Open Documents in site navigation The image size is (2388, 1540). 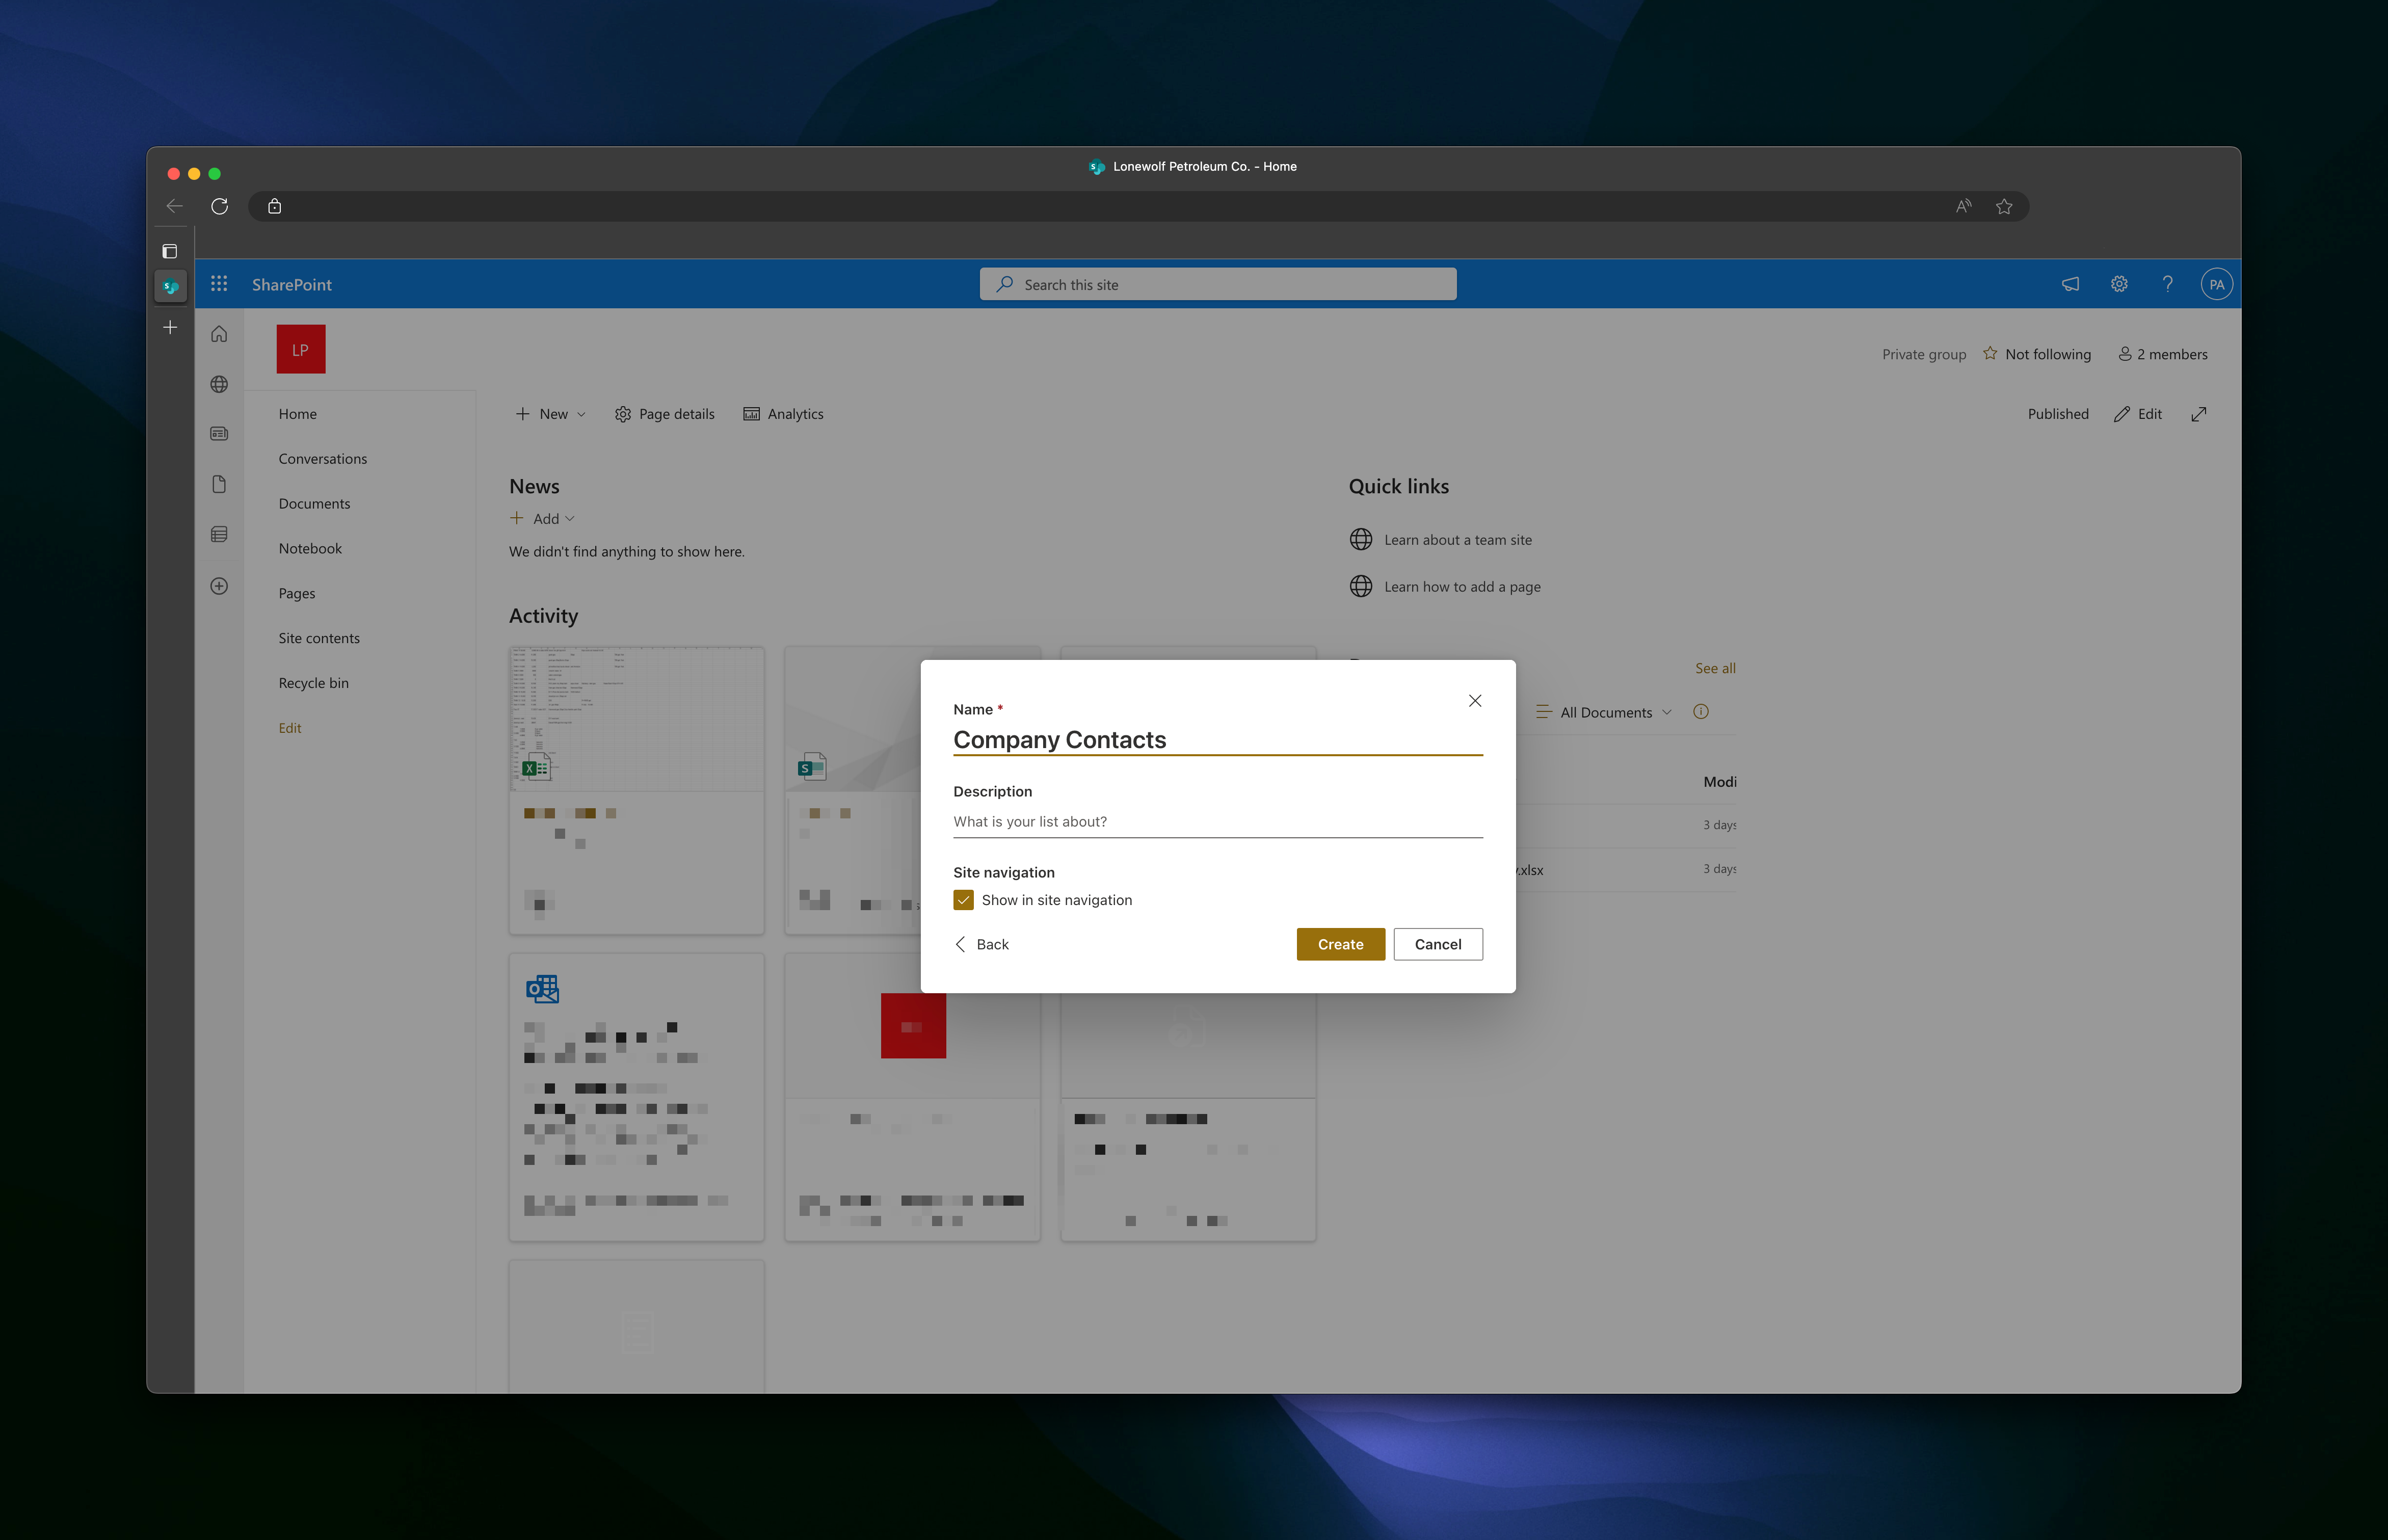[x=314, y=504]
